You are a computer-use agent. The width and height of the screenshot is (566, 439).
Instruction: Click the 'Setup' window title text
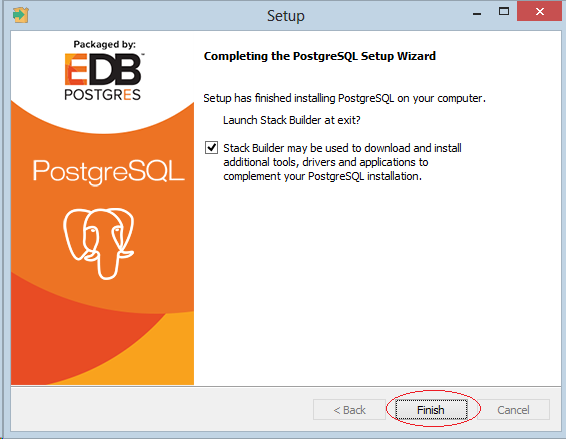click(x=286, y=16)
